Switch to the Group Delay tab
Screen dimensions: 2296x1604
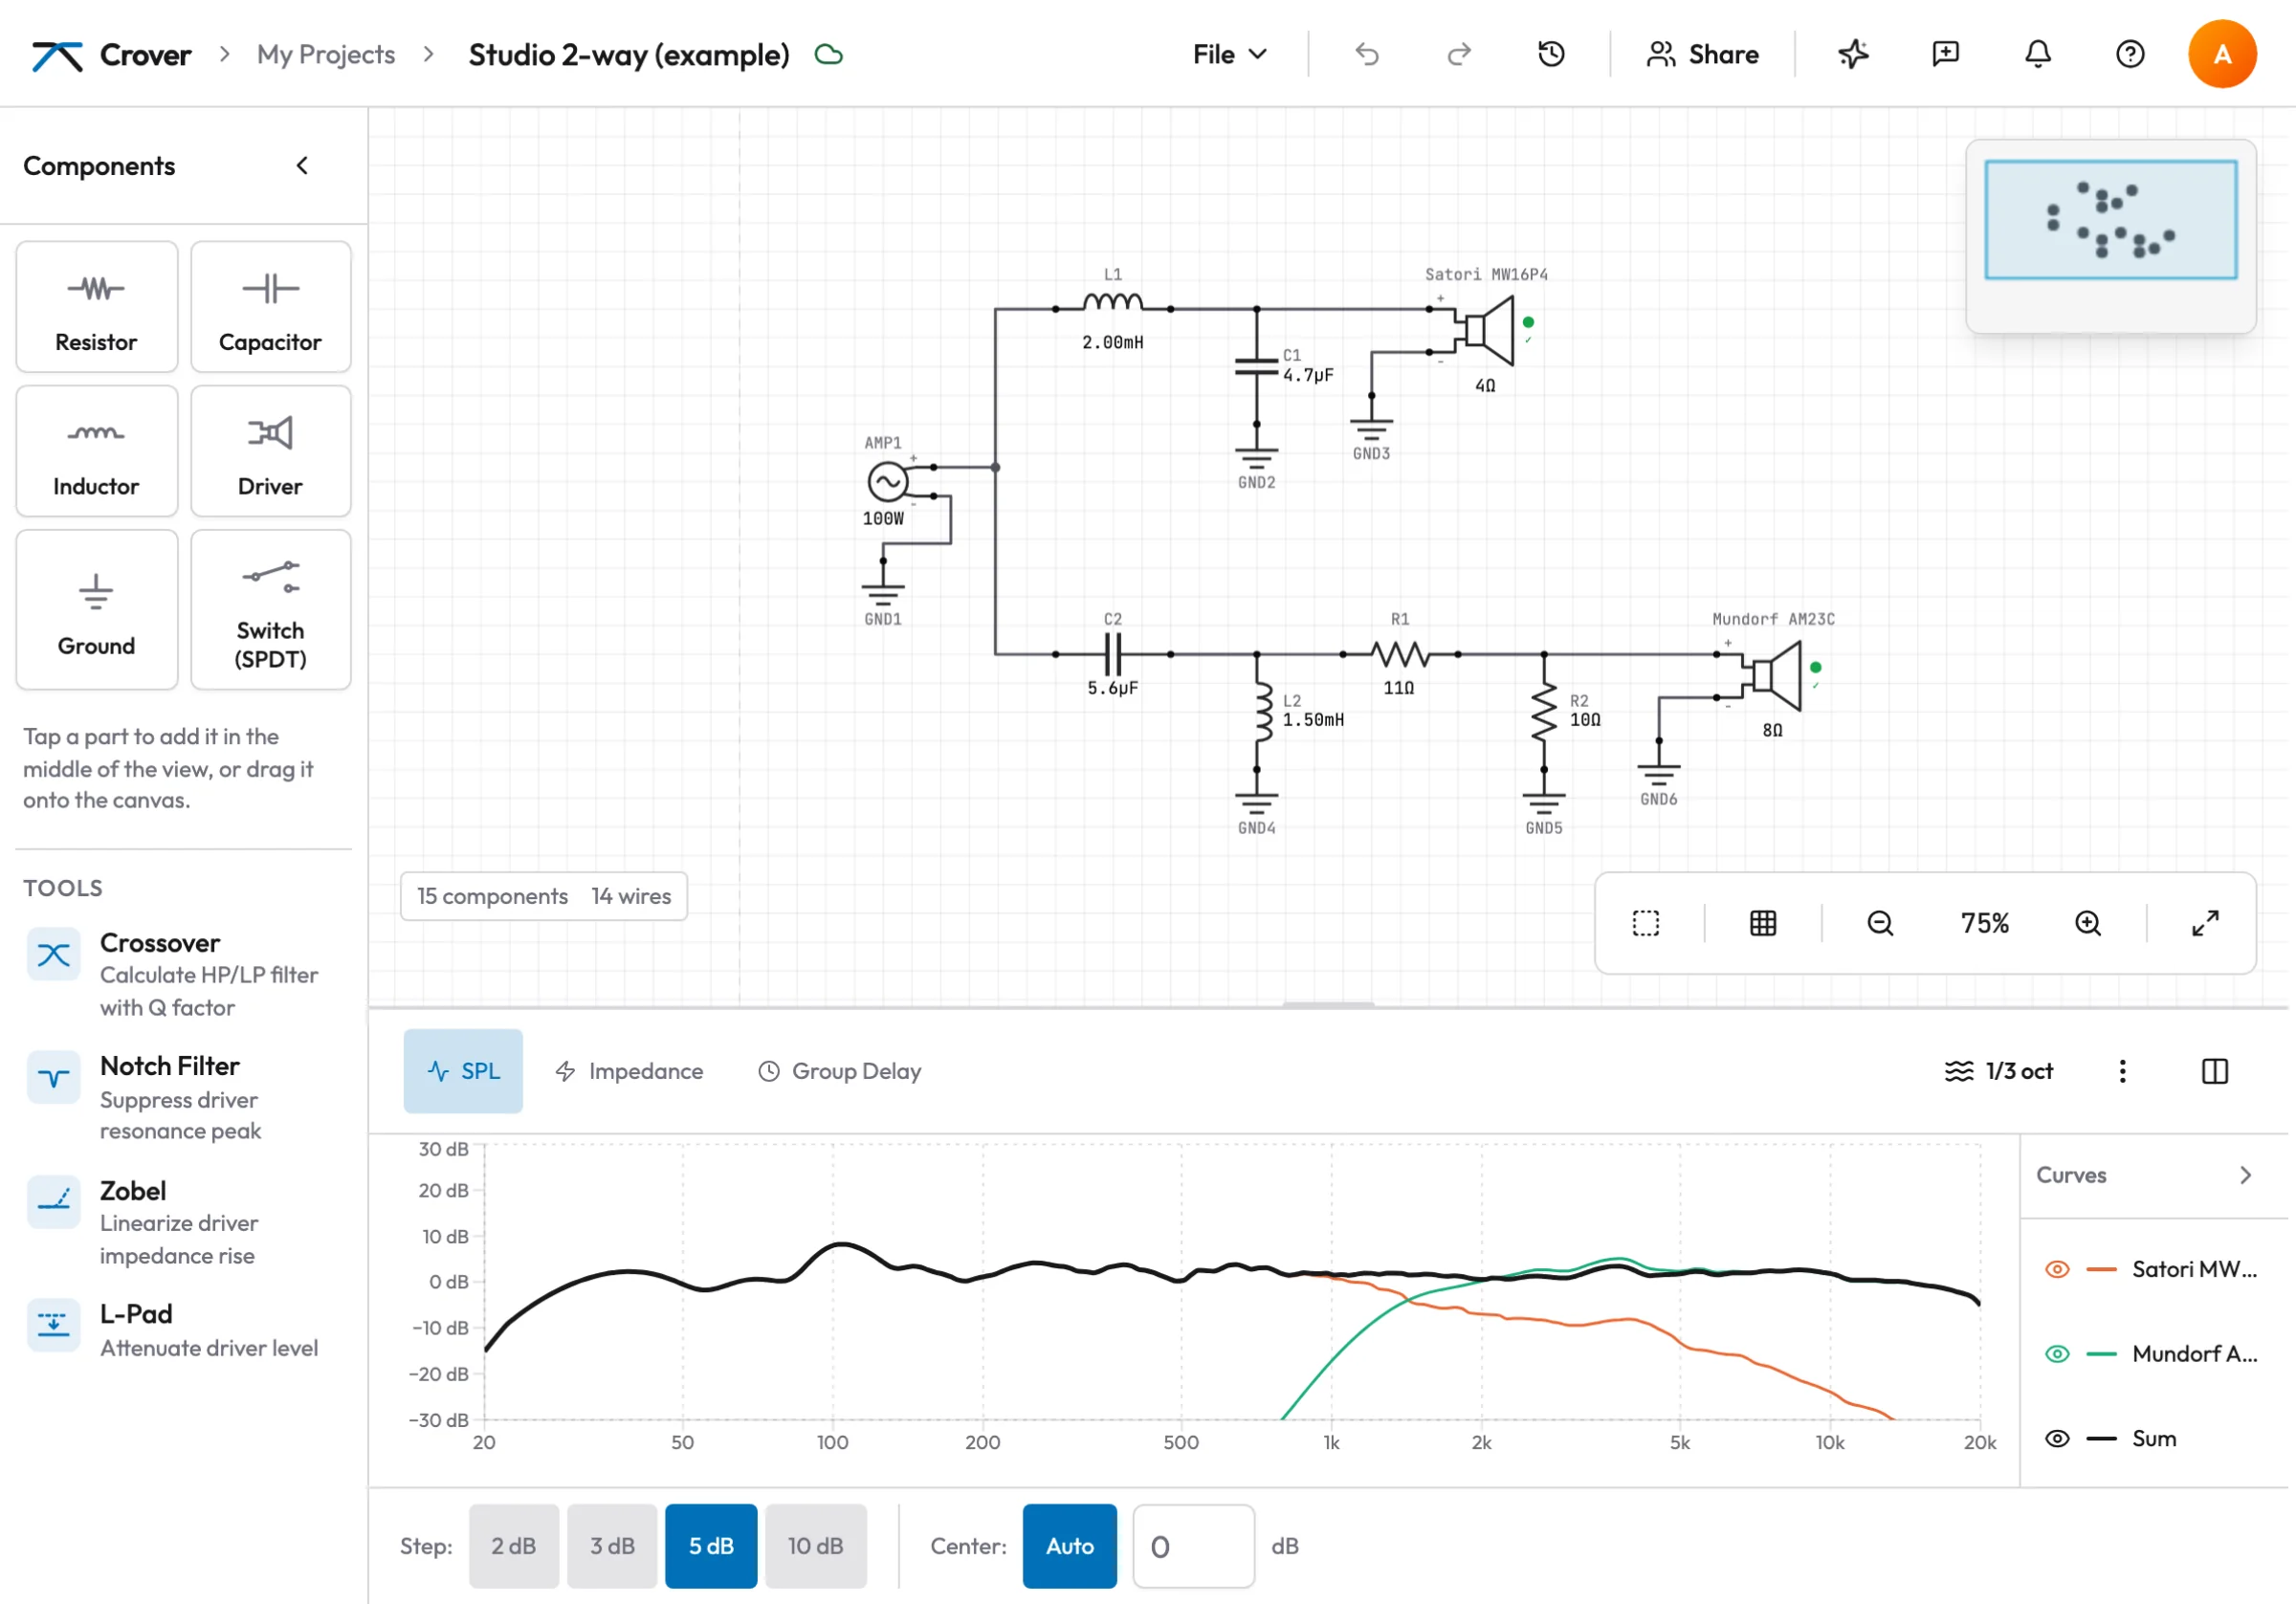pyautogui.click(x=840, y=1071)
